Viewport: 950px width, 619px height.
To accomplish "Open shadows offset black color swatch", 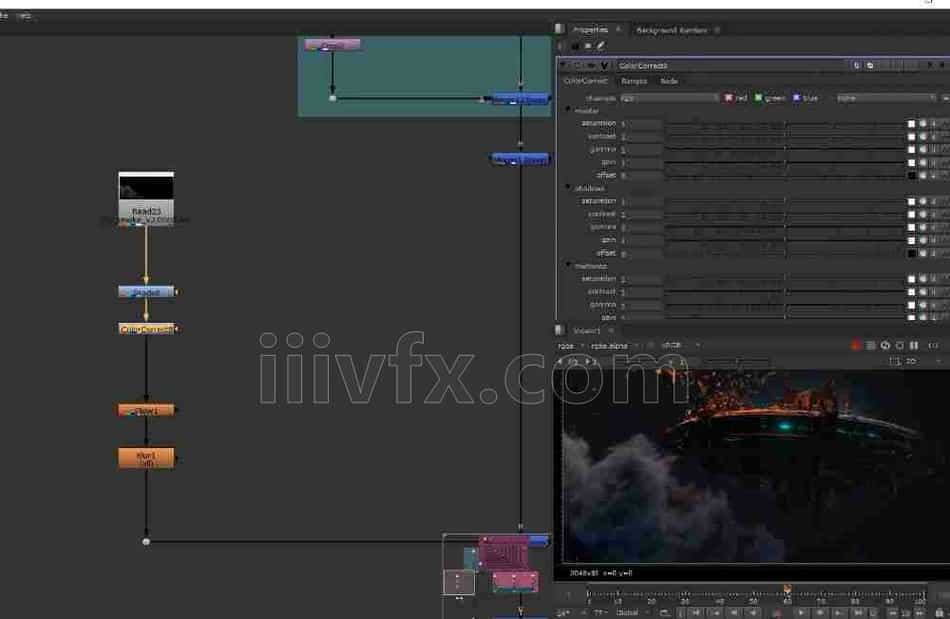I will [x=911, y=253].
